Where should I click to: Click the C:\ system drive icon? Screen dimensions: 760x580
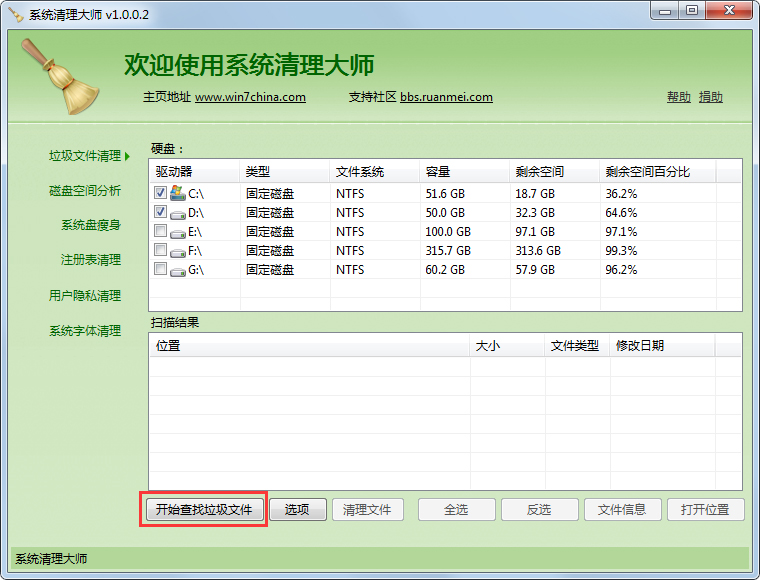point(178,192)
